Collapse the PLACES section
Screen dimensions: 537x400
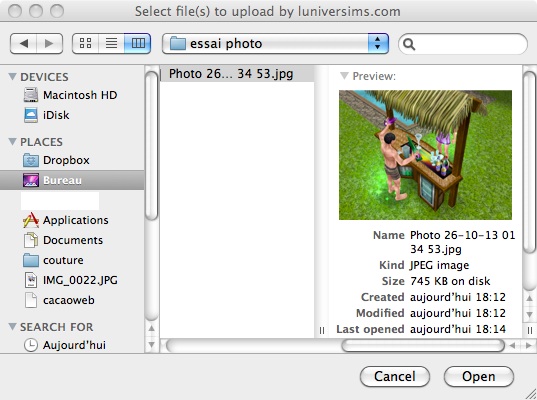pos(13,141)
